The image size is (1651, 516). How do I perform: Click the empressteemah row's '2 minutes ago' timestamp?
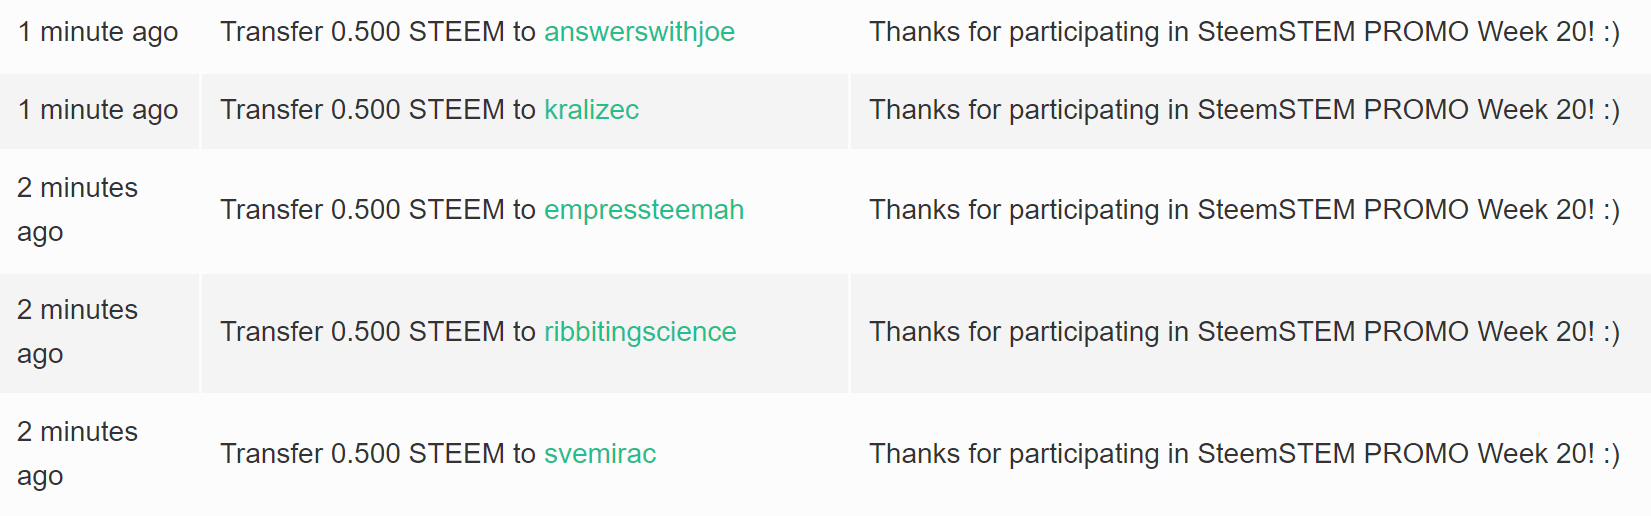77,210
